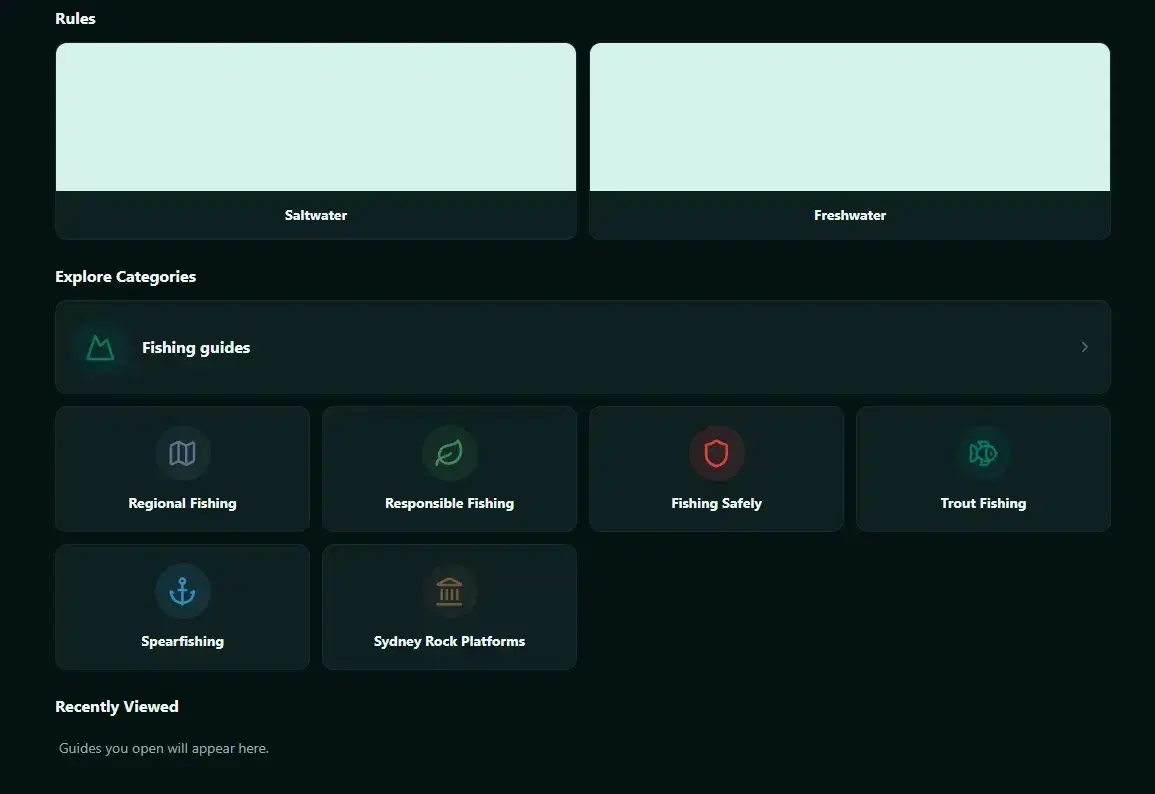Expand Fishing guides using the chevron arrow
Screen dimensions: 1155x794
tap(1084, 347)
